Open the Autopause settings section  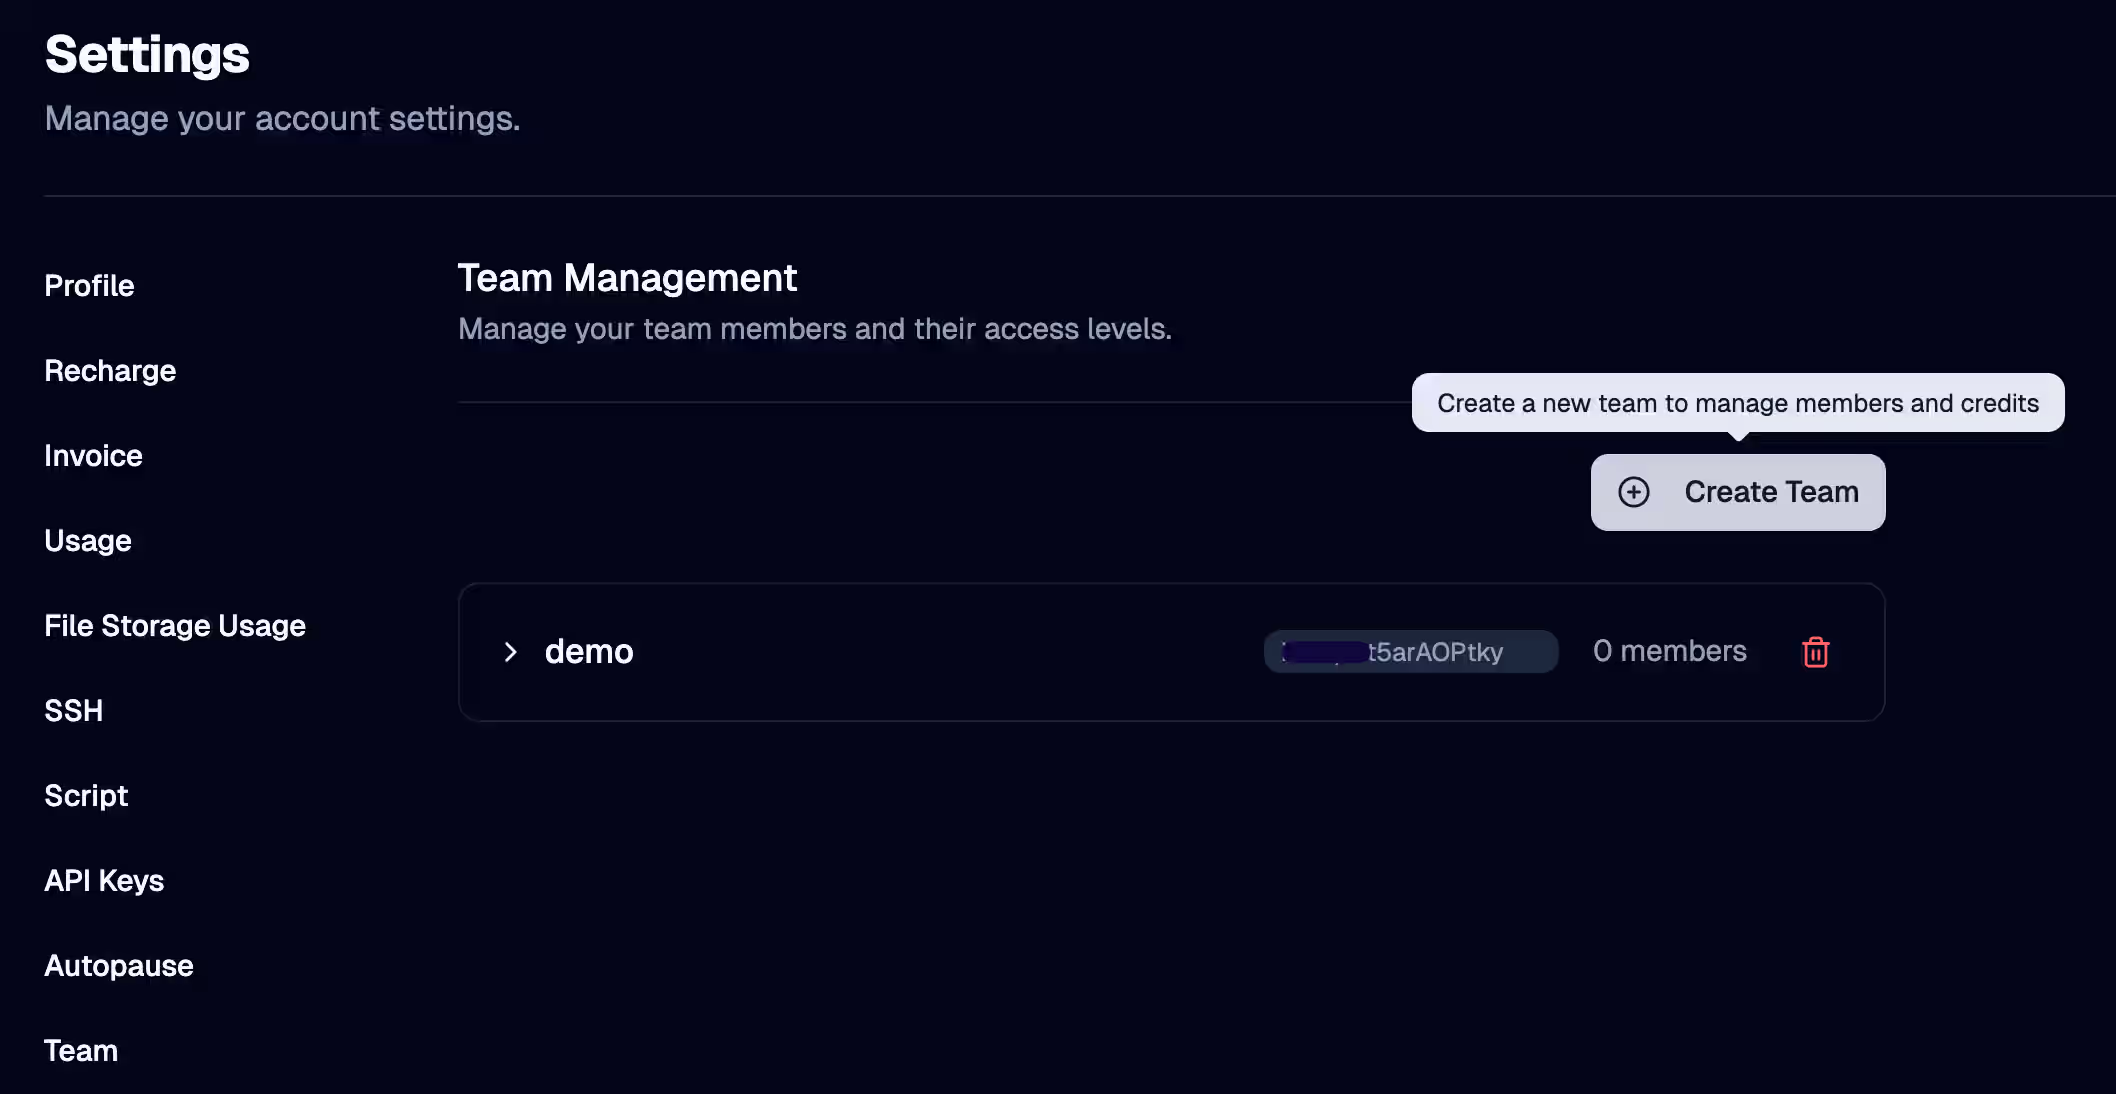pyautogui.click(x=119, y=966)
